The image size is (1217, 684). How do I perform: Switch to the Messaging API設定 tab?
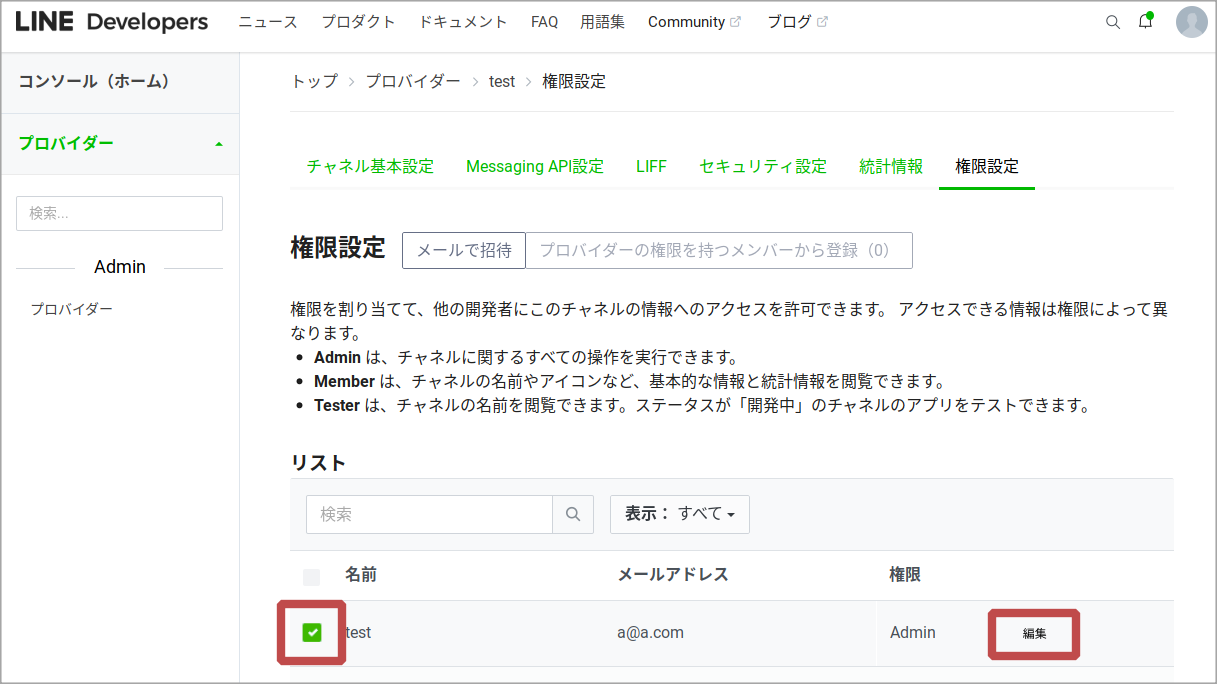535,167
